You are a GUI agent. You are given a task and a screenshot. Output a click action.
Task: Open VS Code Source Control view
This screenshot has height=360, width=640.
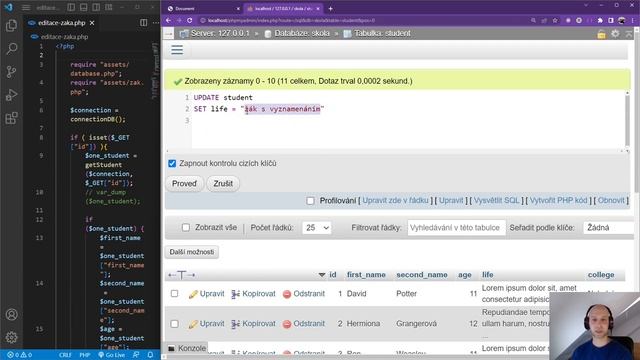click(x=11, y=72)
